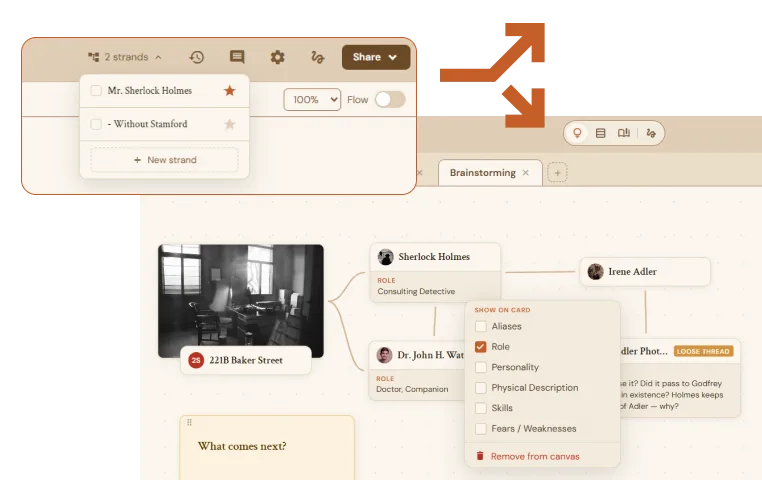The width and height of the screenshot is (762, 480).
Task: Click the red 2S badge on Baker Street
Action: 196,360
